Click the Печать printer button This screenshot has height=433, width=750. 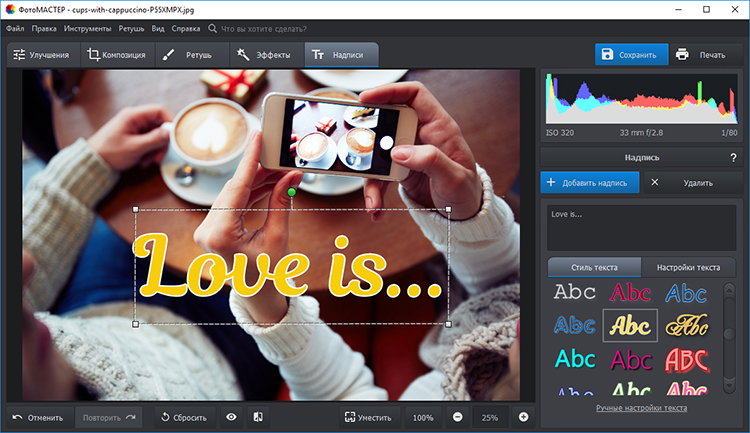(x=700, y=55)
